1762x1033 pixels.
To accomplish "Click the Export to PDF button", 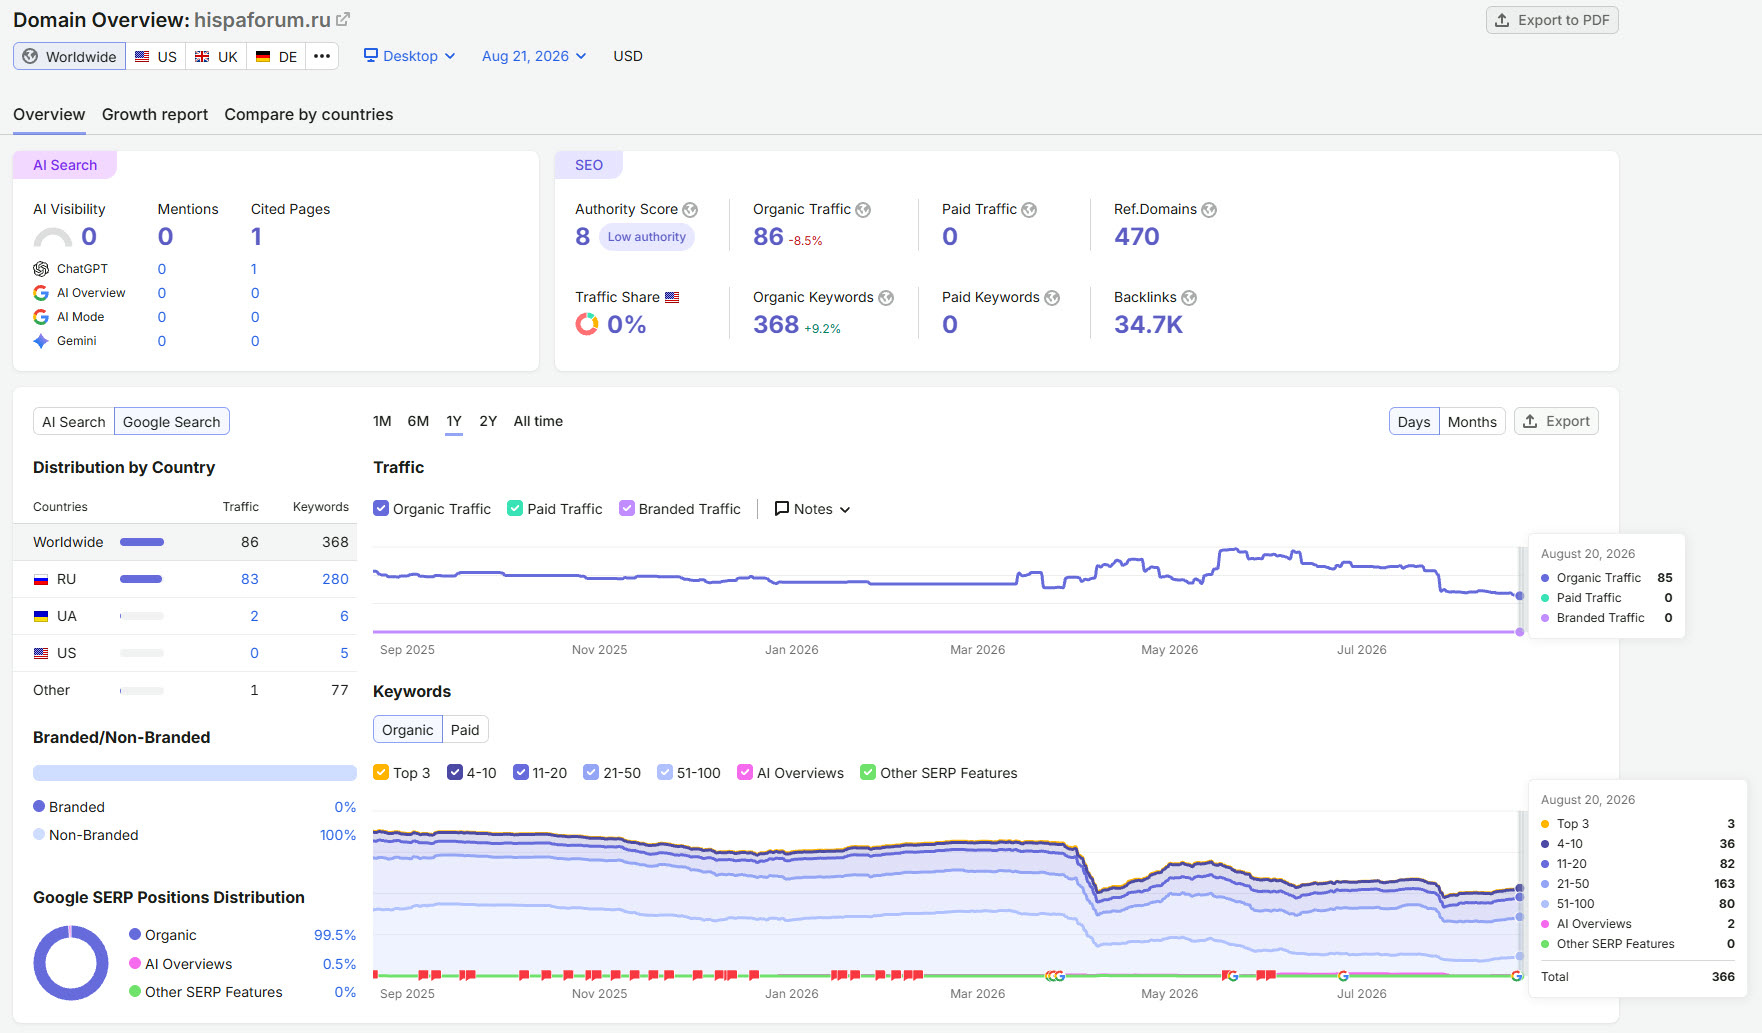I will [x=1552, y=20].
